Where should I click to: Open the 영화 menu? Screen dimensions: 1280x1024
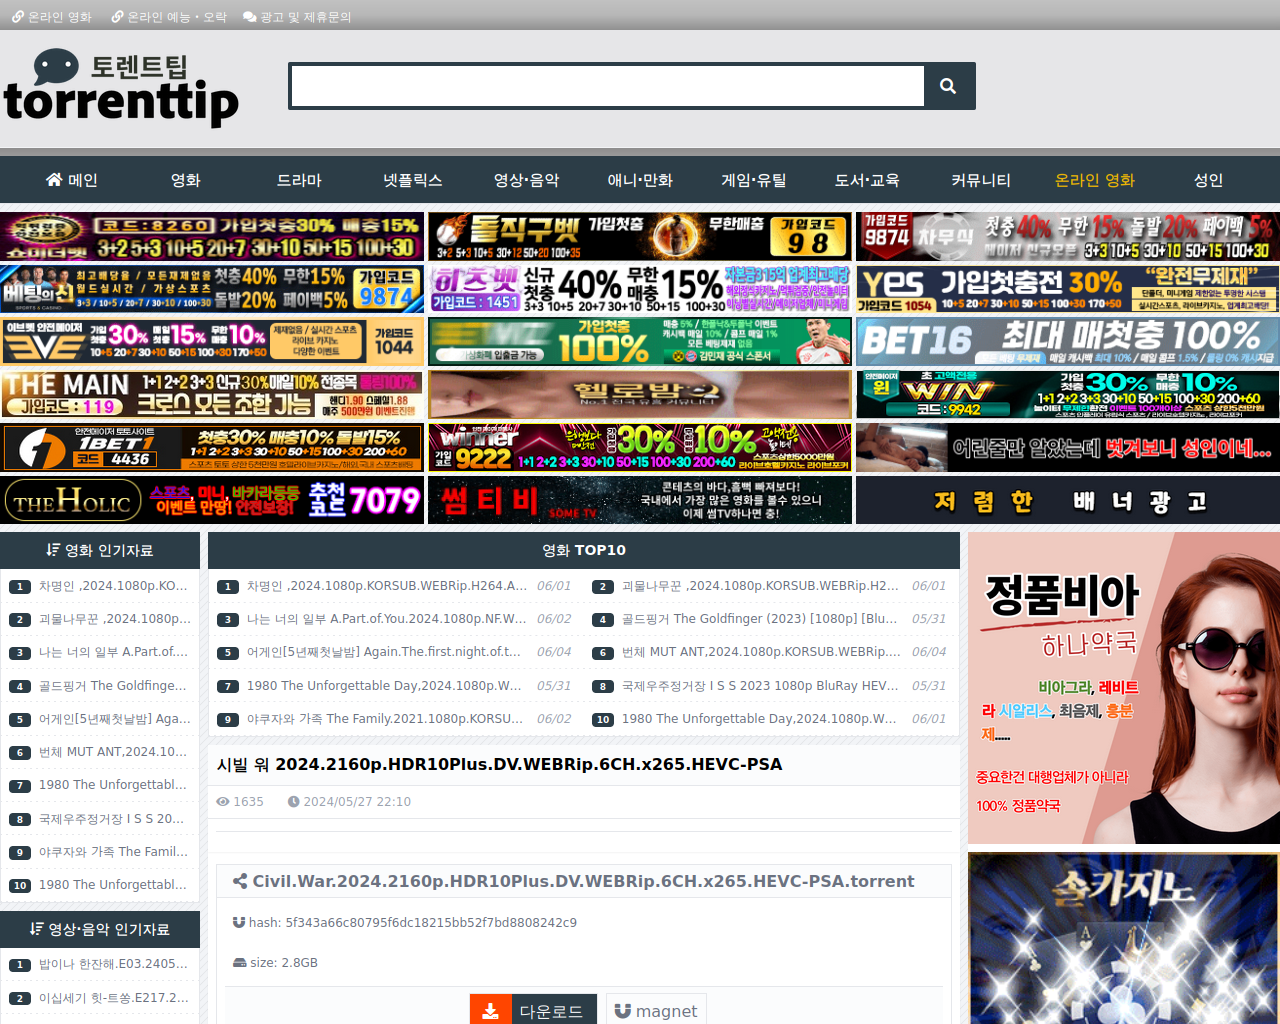tap(186, 180)
